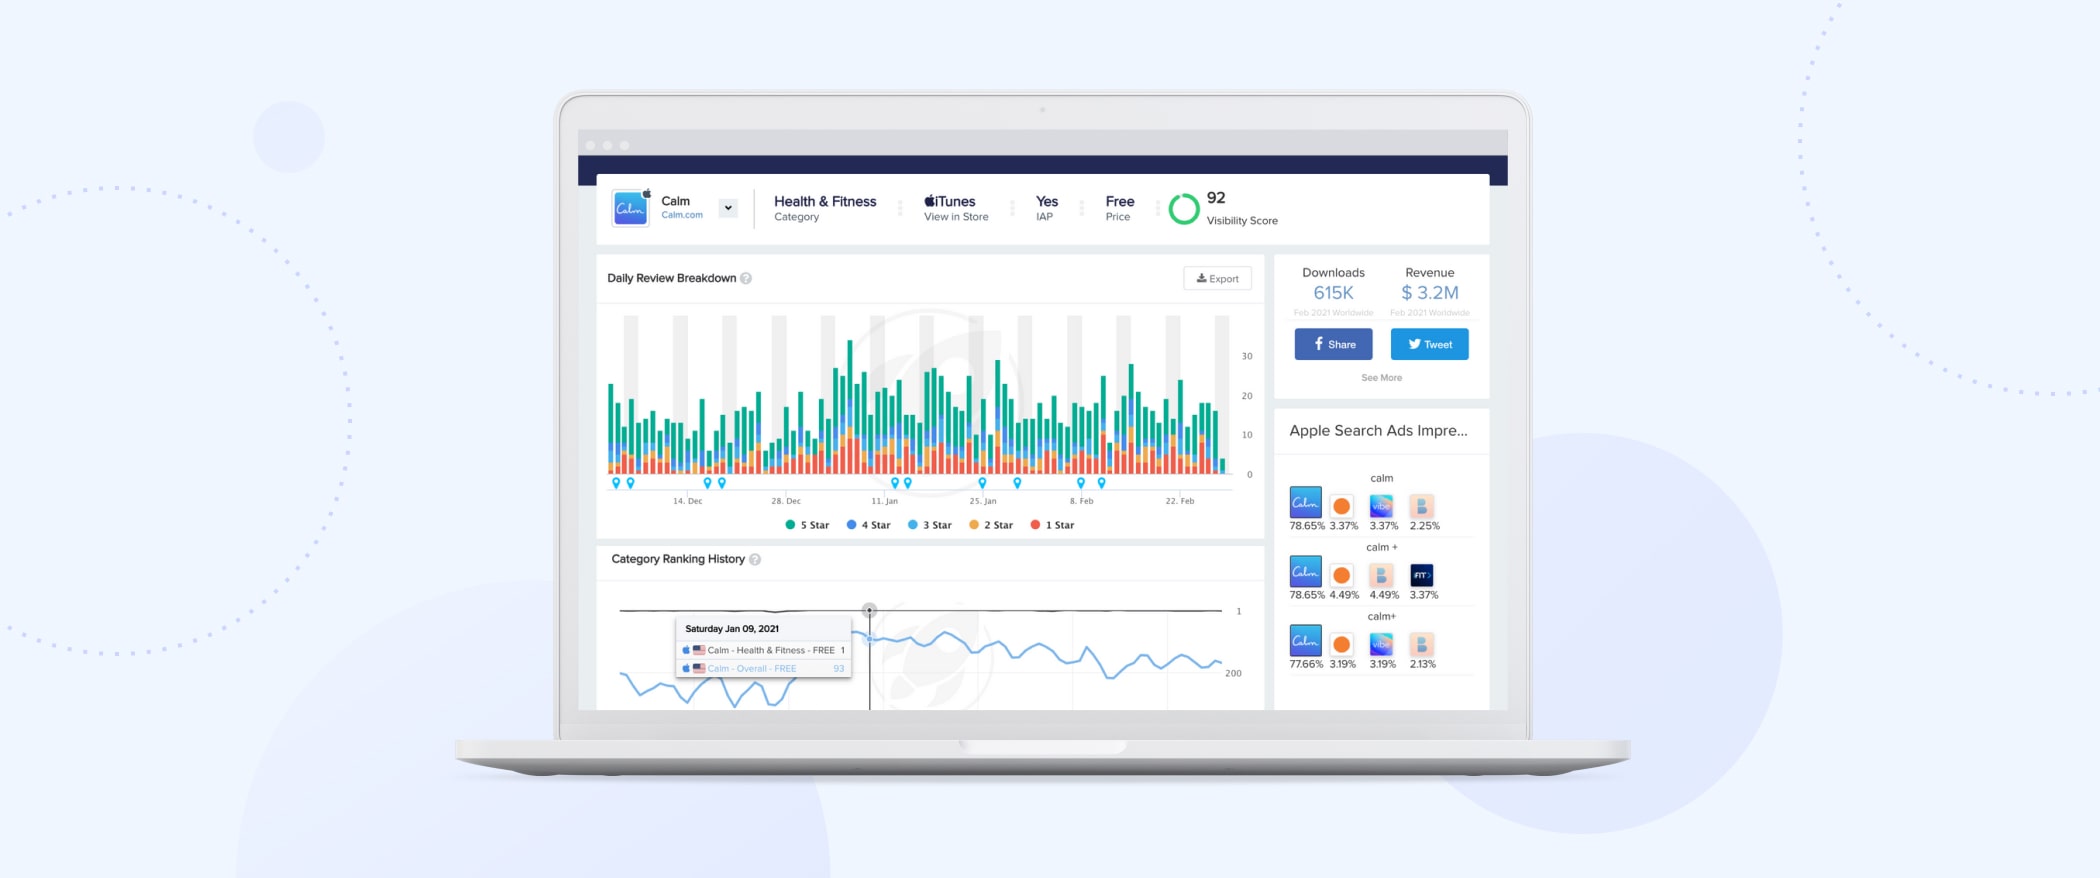Click the orange circle icon in the 'calm+' bottom row

[x=1341, y=644]
